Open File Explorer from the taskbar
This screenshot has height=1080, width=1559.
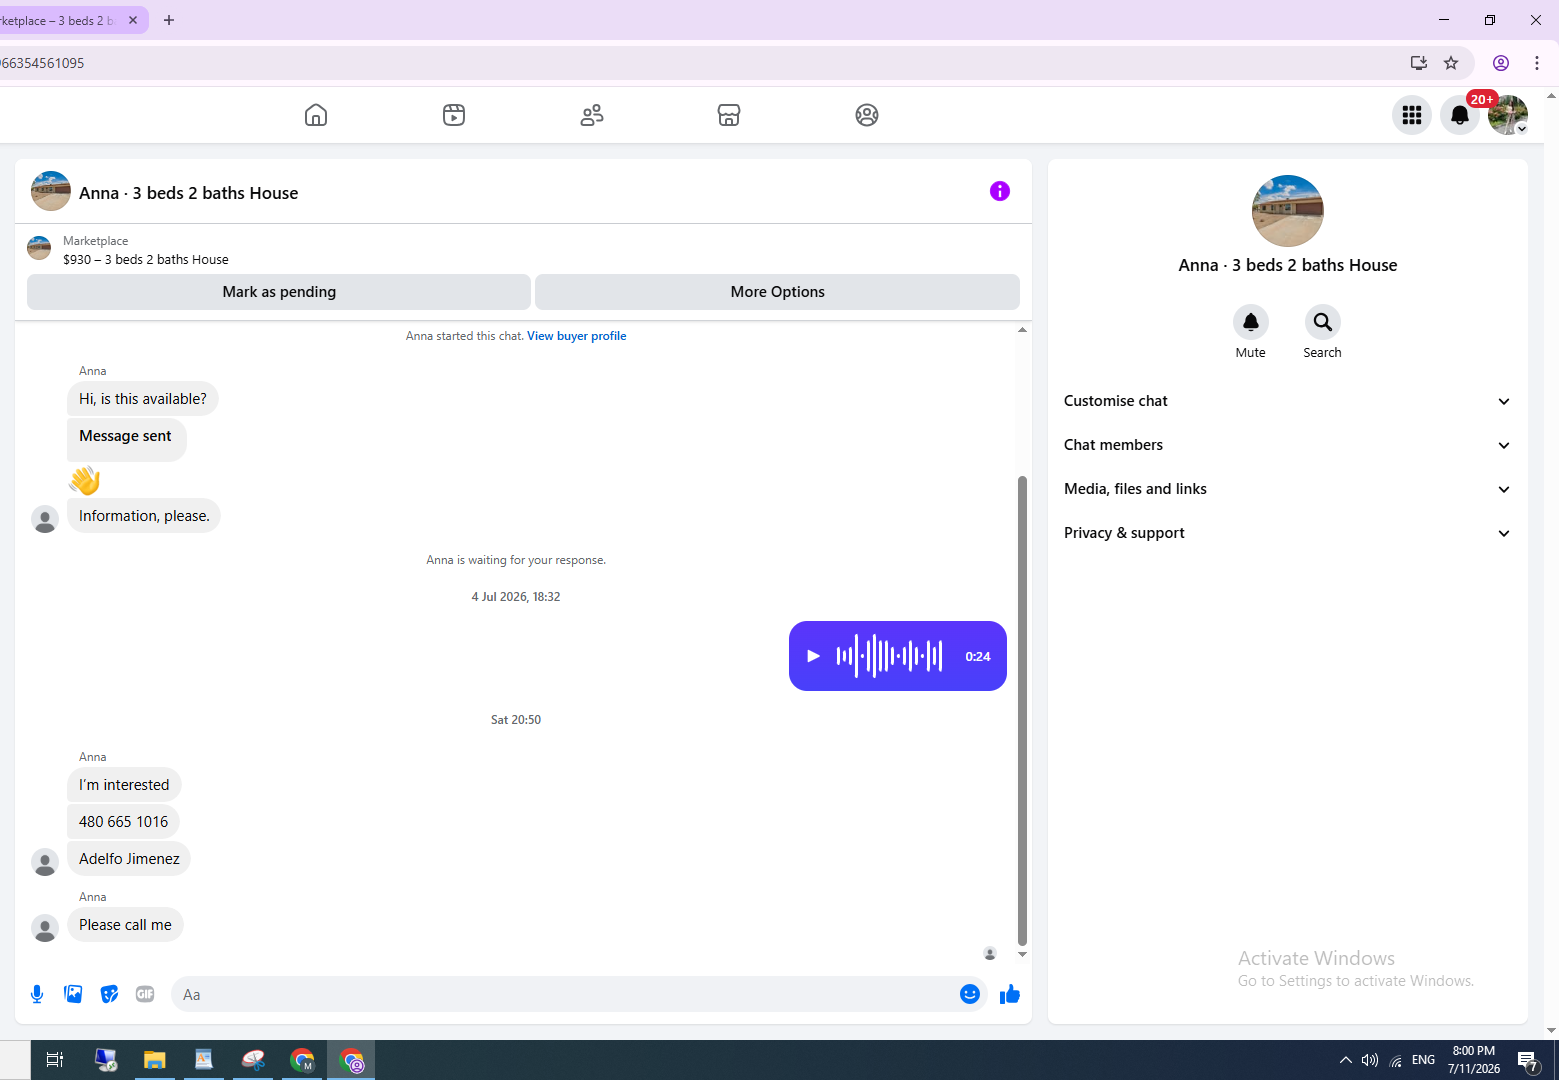(154, 1060)
